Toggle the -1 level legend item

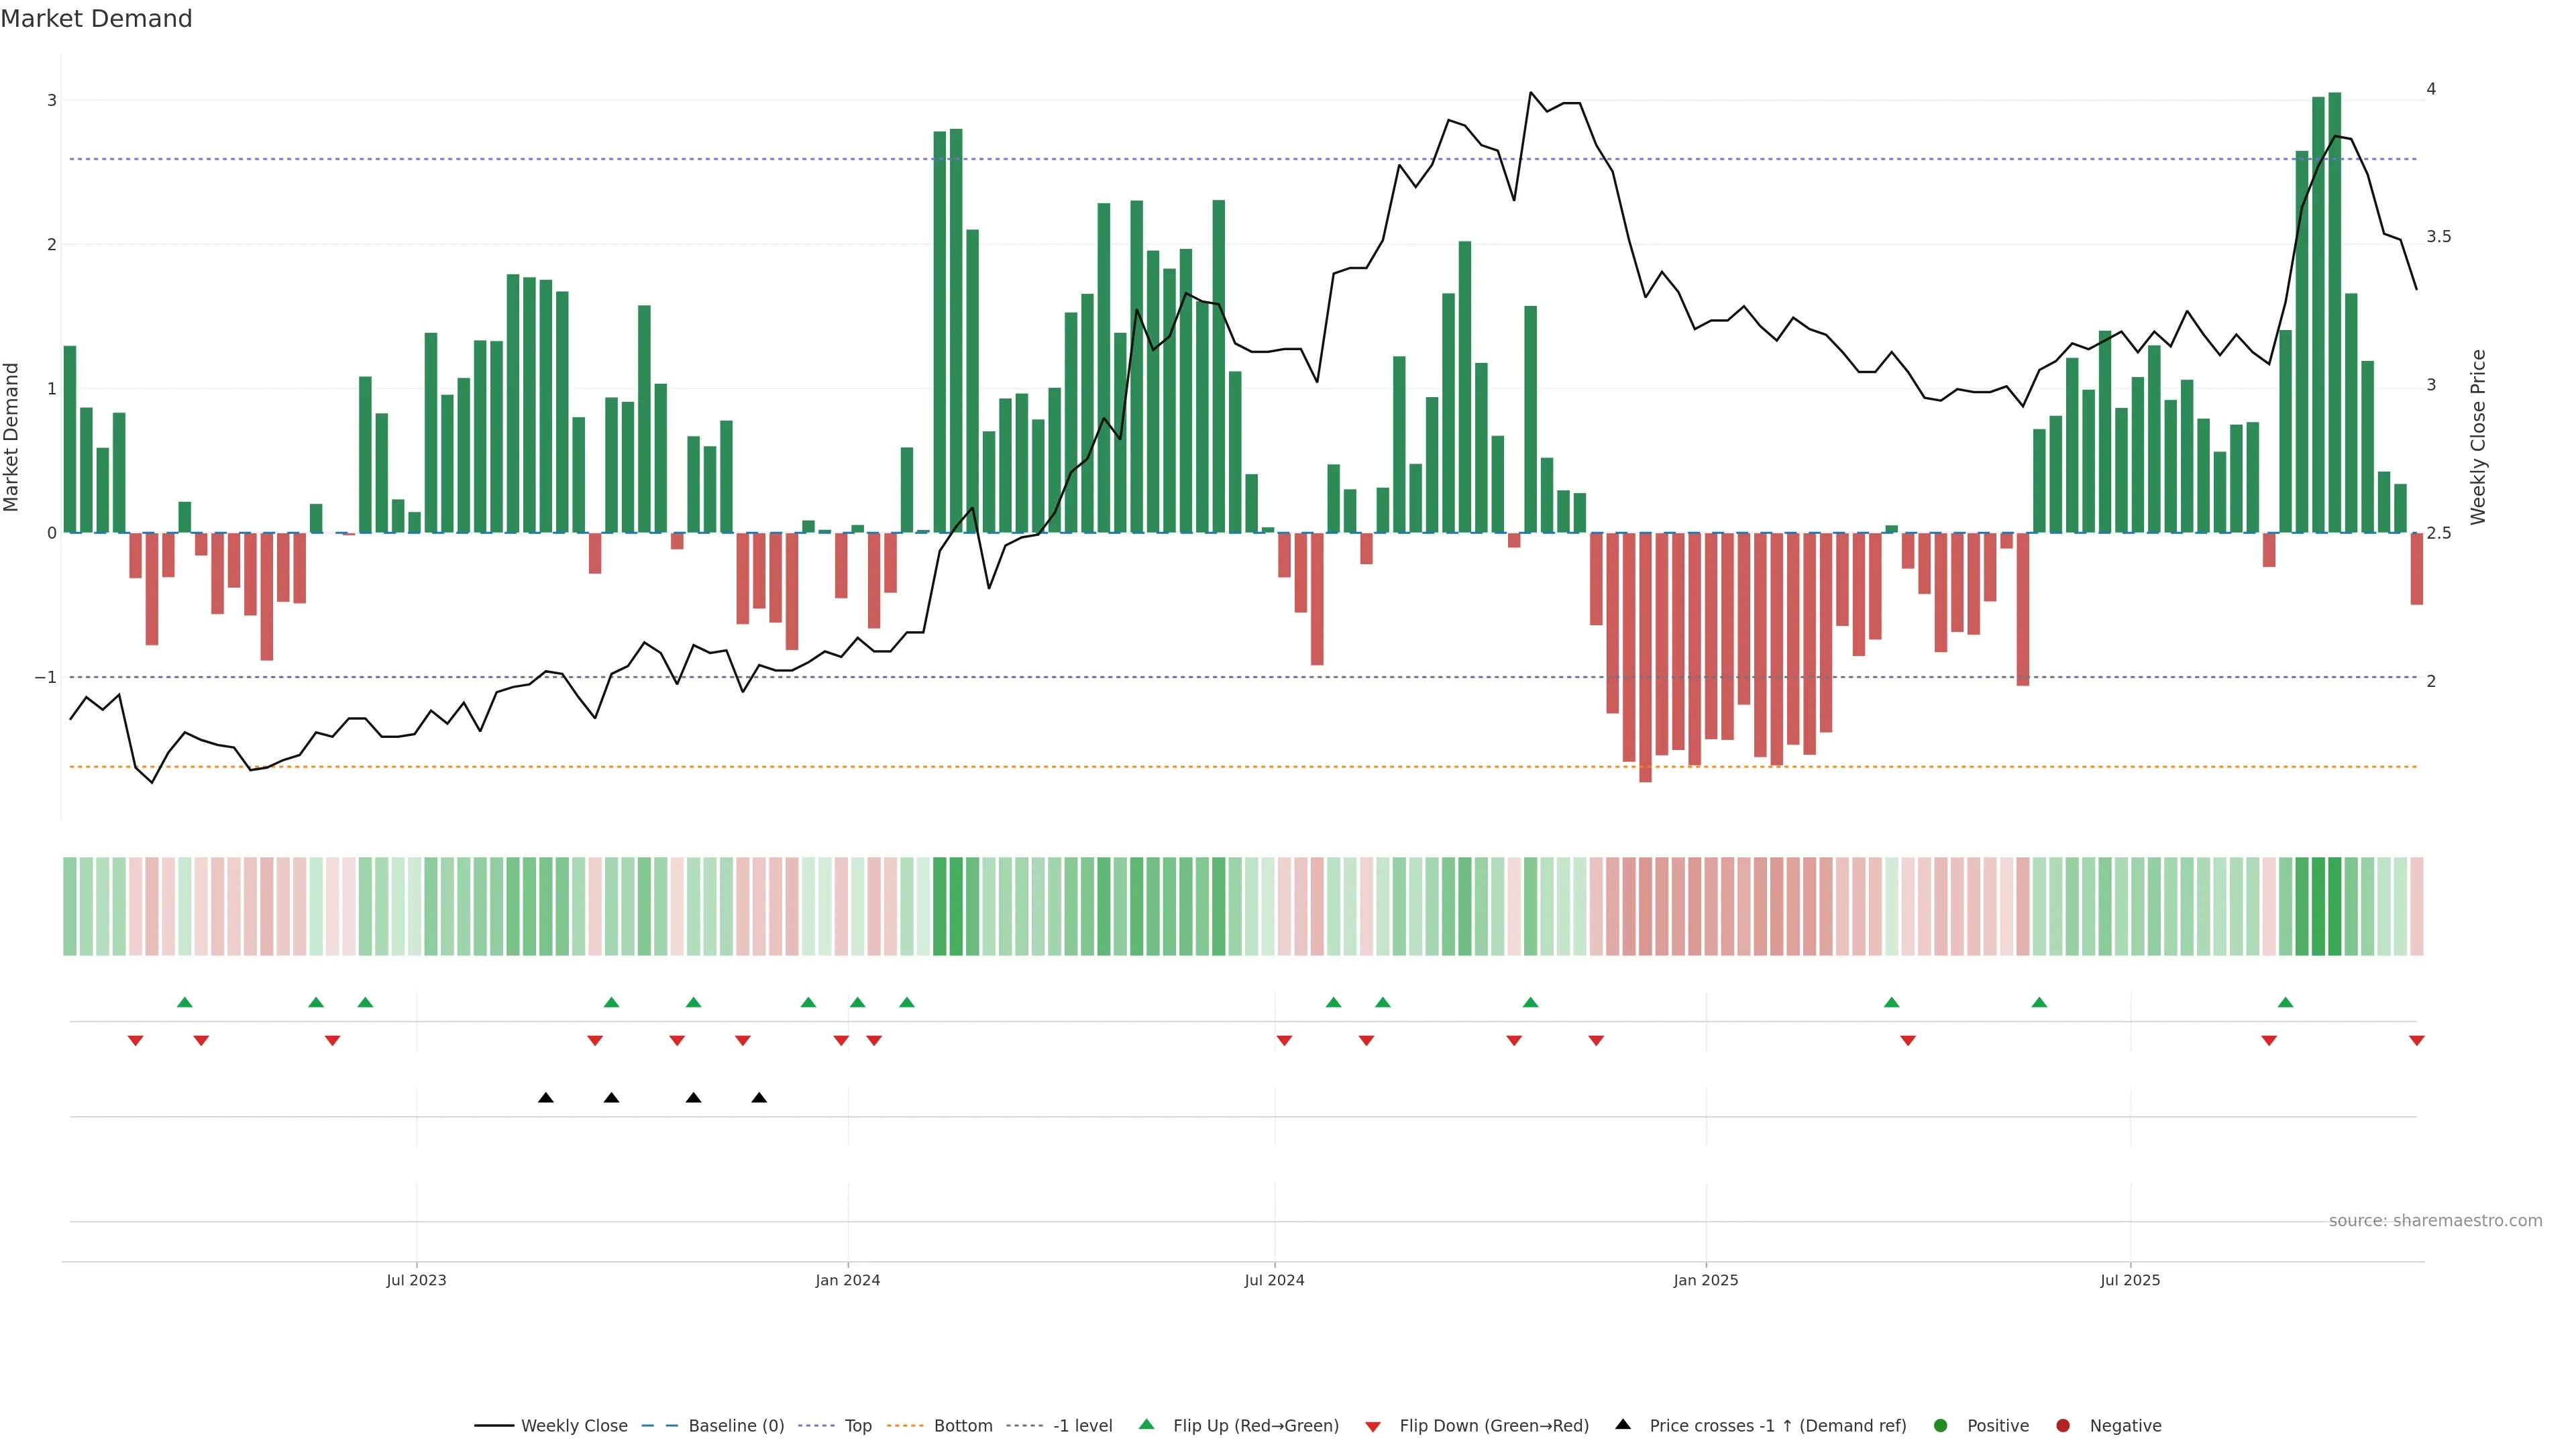pyautogui.click(x=1082, y=1426)
